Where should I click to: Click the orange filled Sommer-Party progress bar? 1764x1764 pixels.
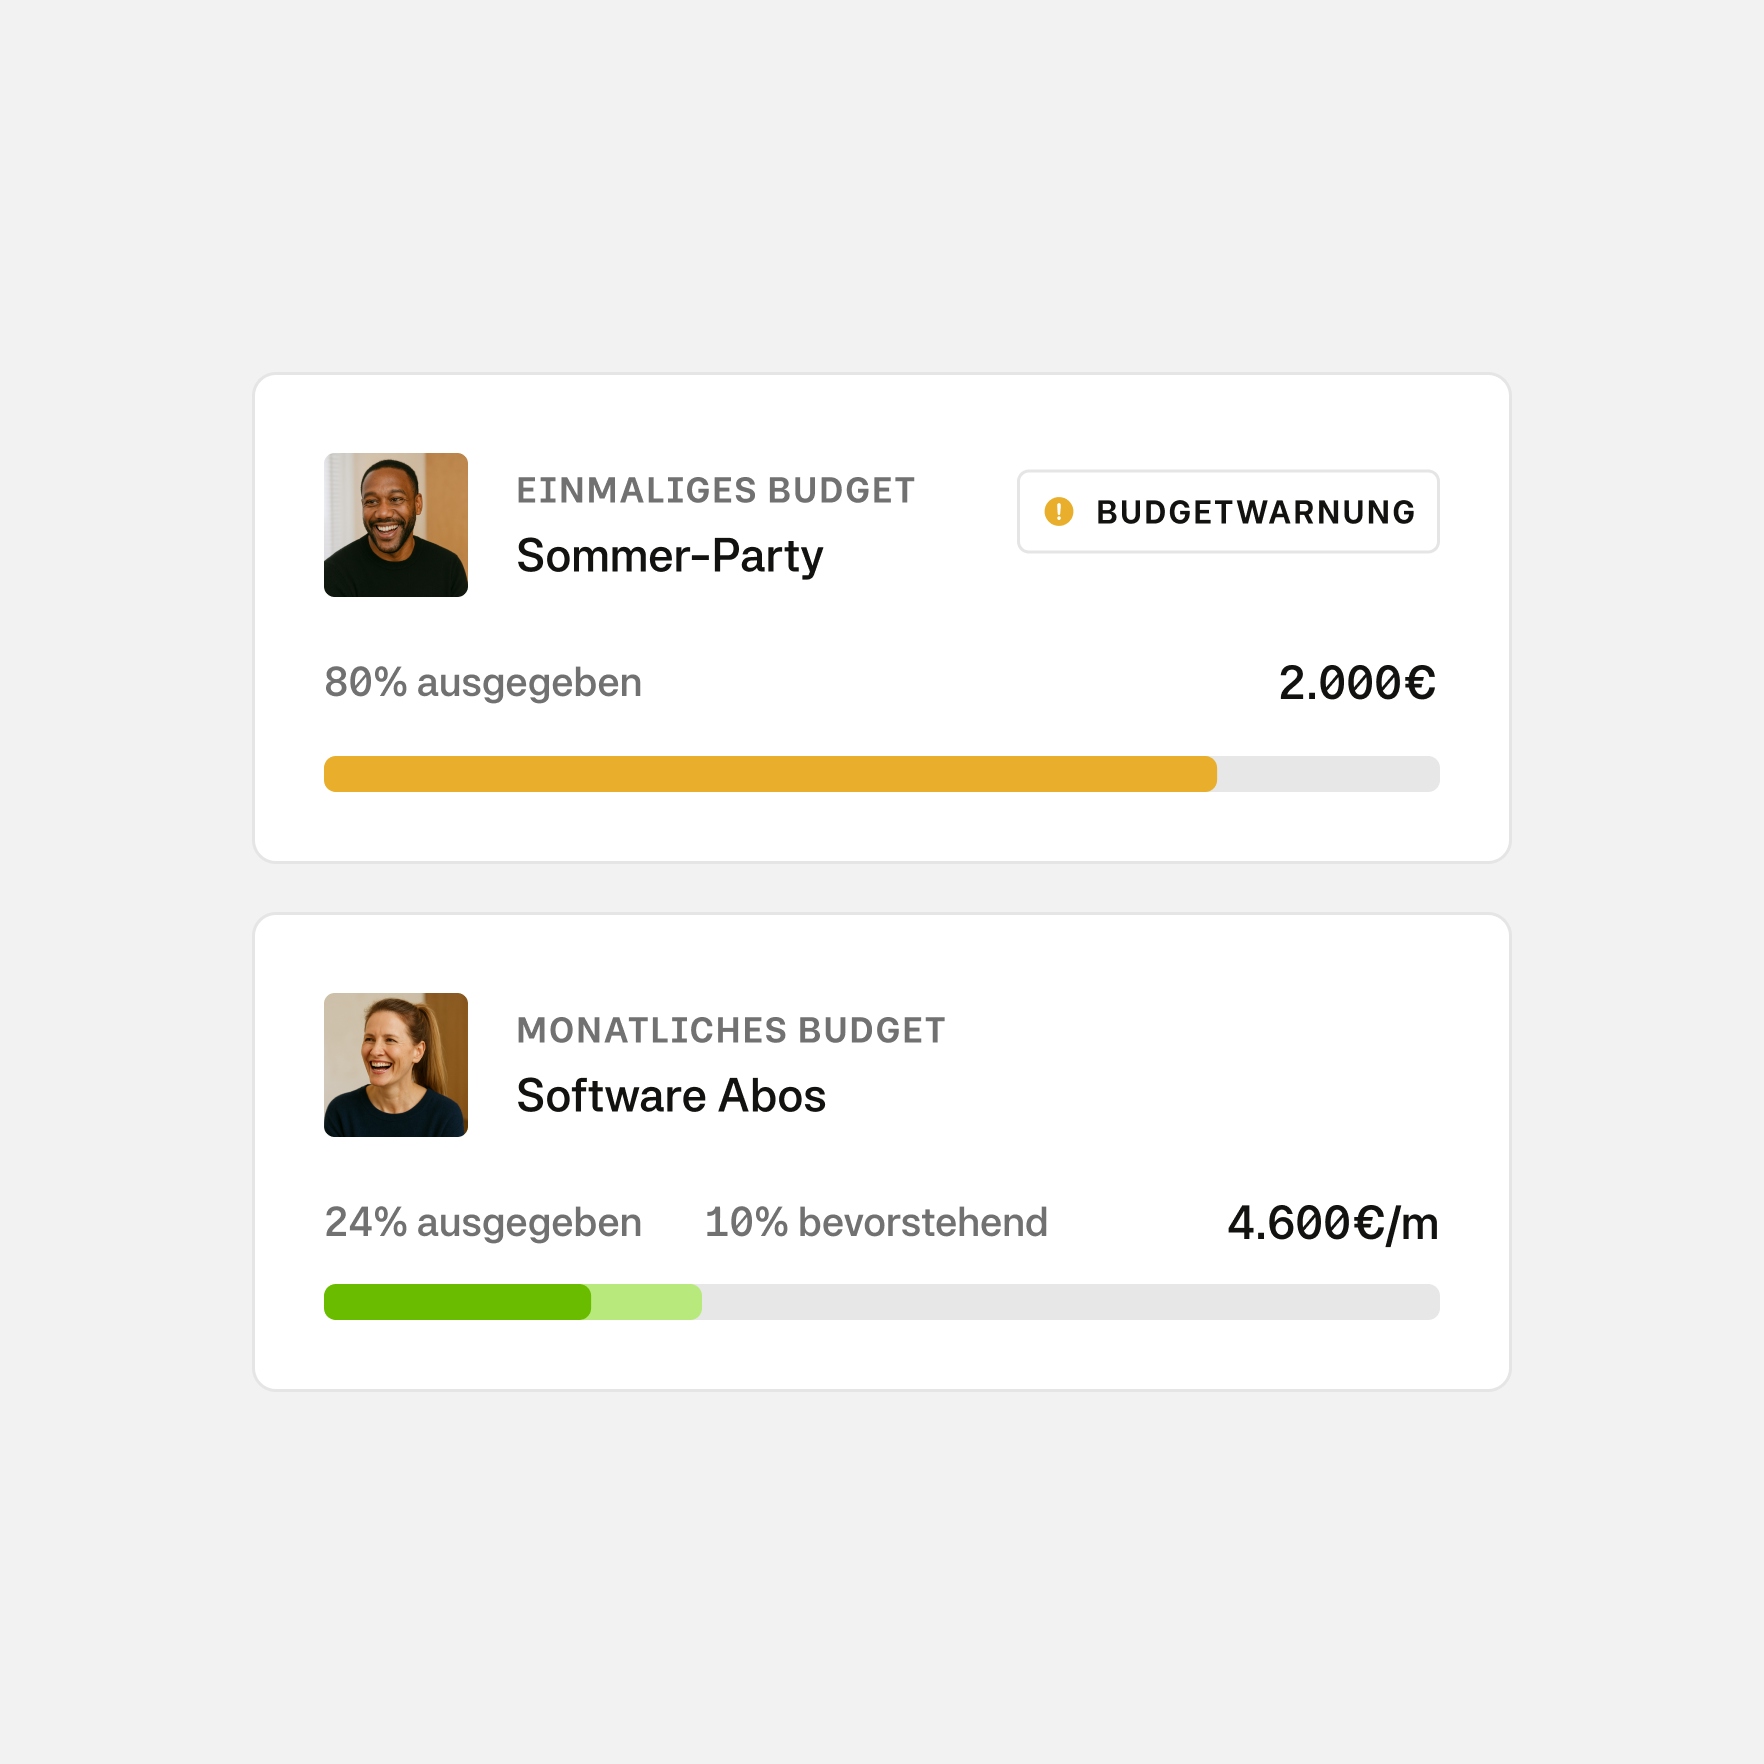(770, 774)
